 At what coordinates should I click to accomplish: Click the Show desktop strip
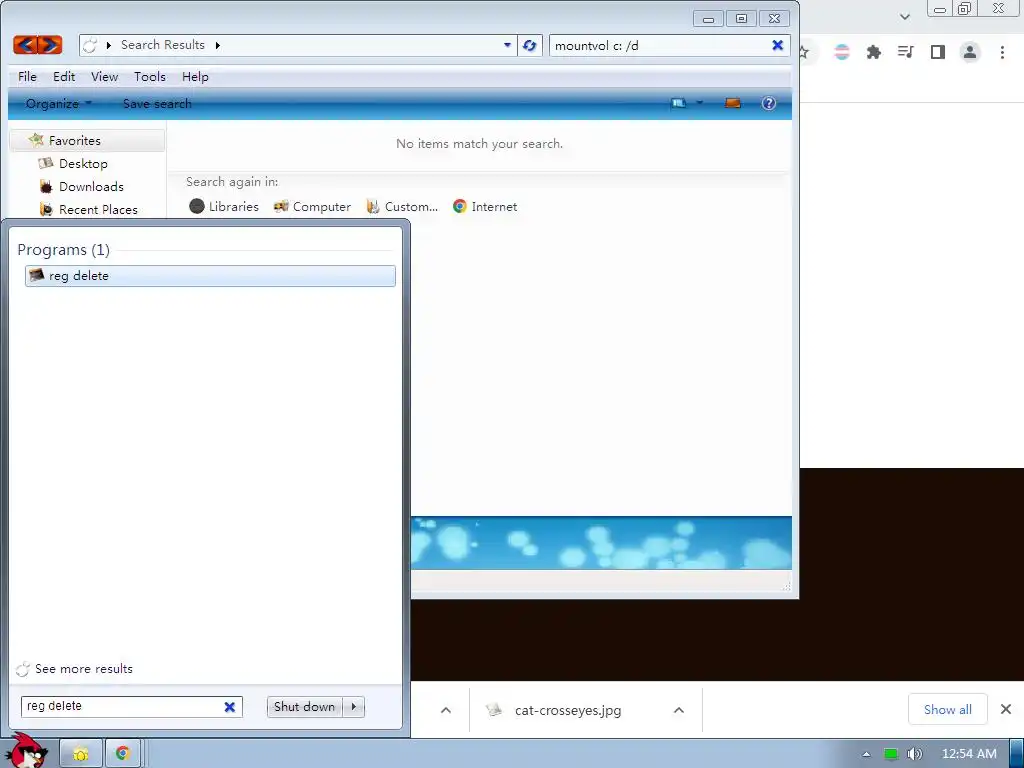pos(1017,754)
